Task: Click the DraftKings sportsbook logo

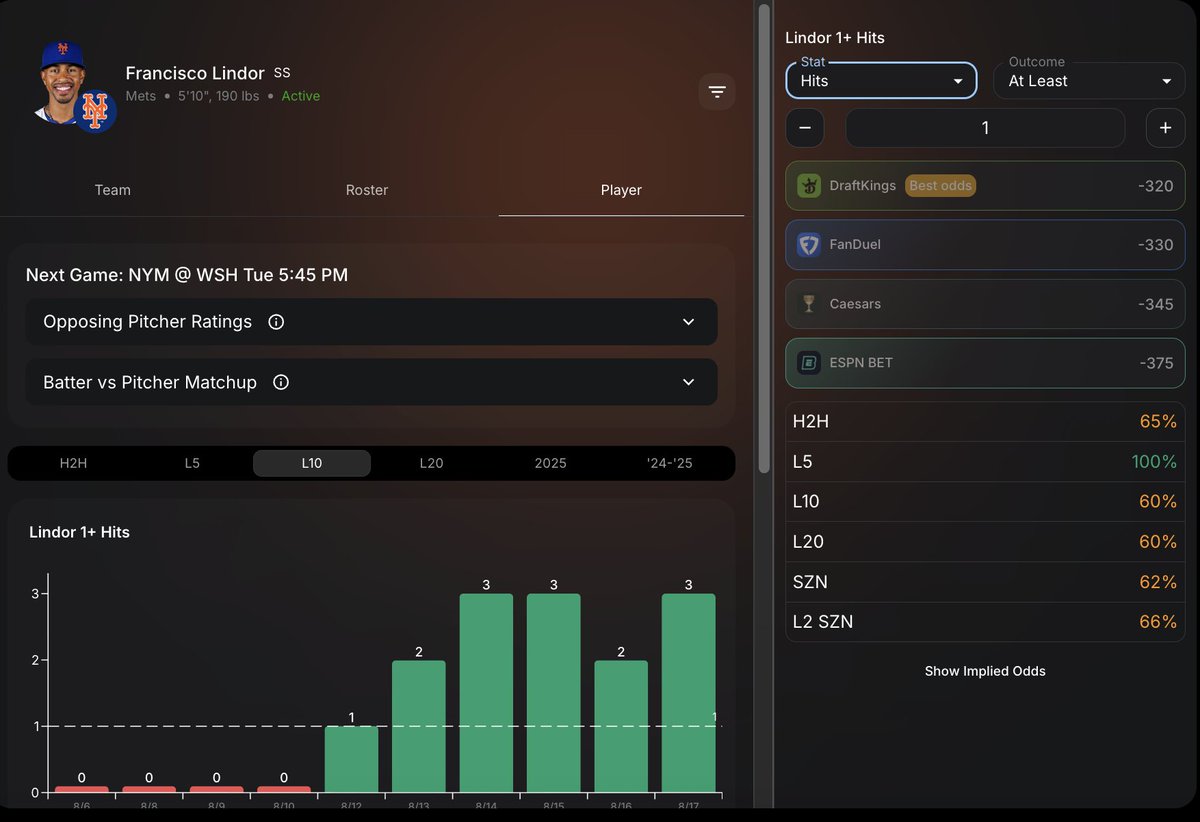Action: (x=809, y=186)
